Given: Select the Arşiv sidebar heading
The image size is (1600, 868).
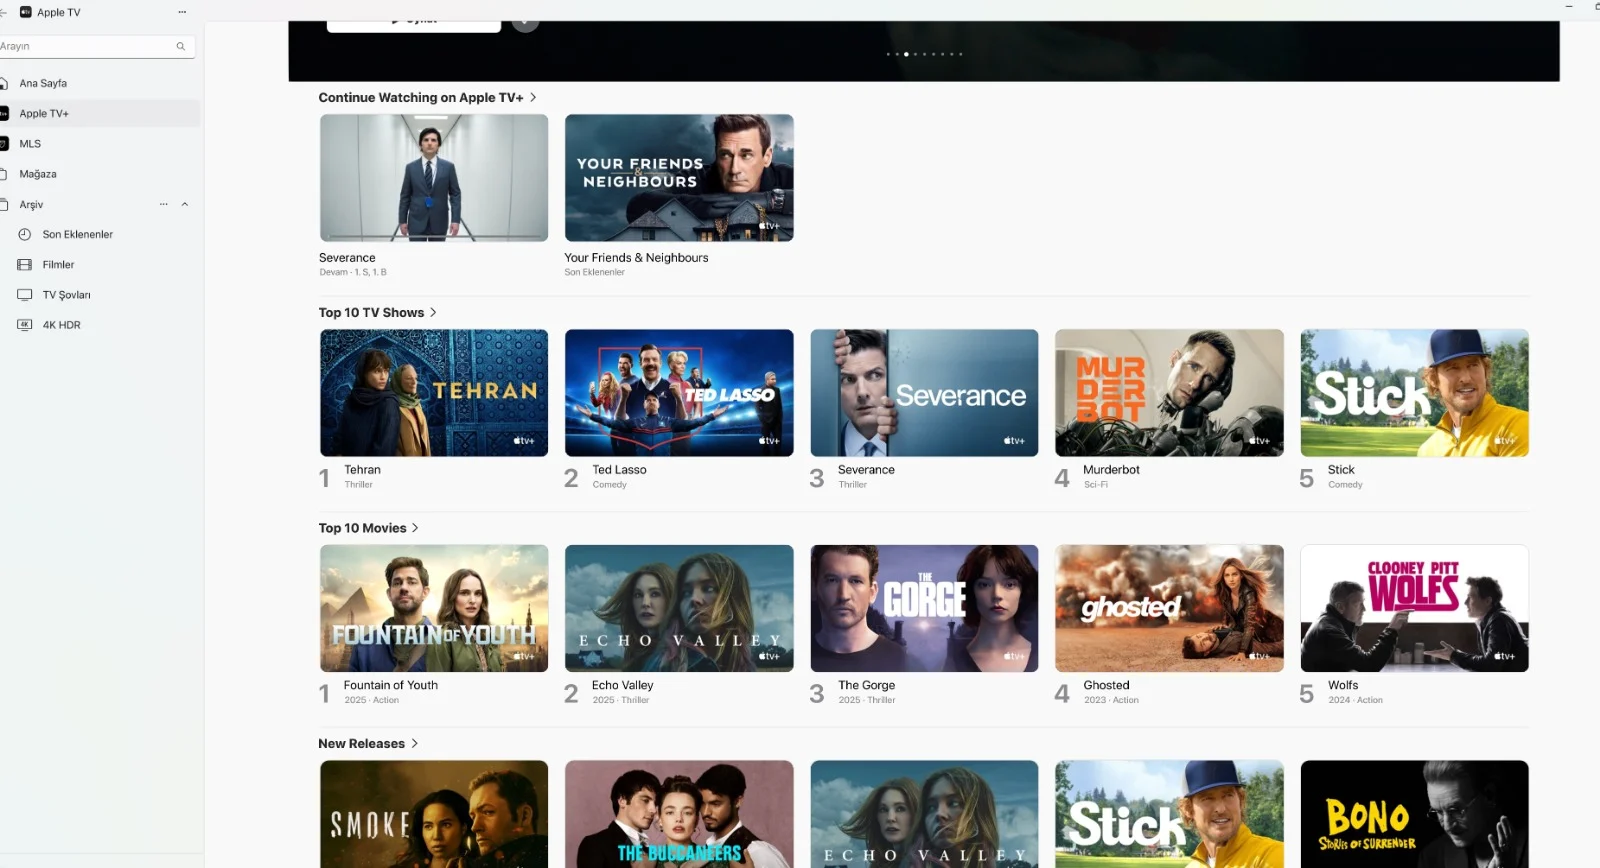Looking at the screenshot, I should point(31,204).
